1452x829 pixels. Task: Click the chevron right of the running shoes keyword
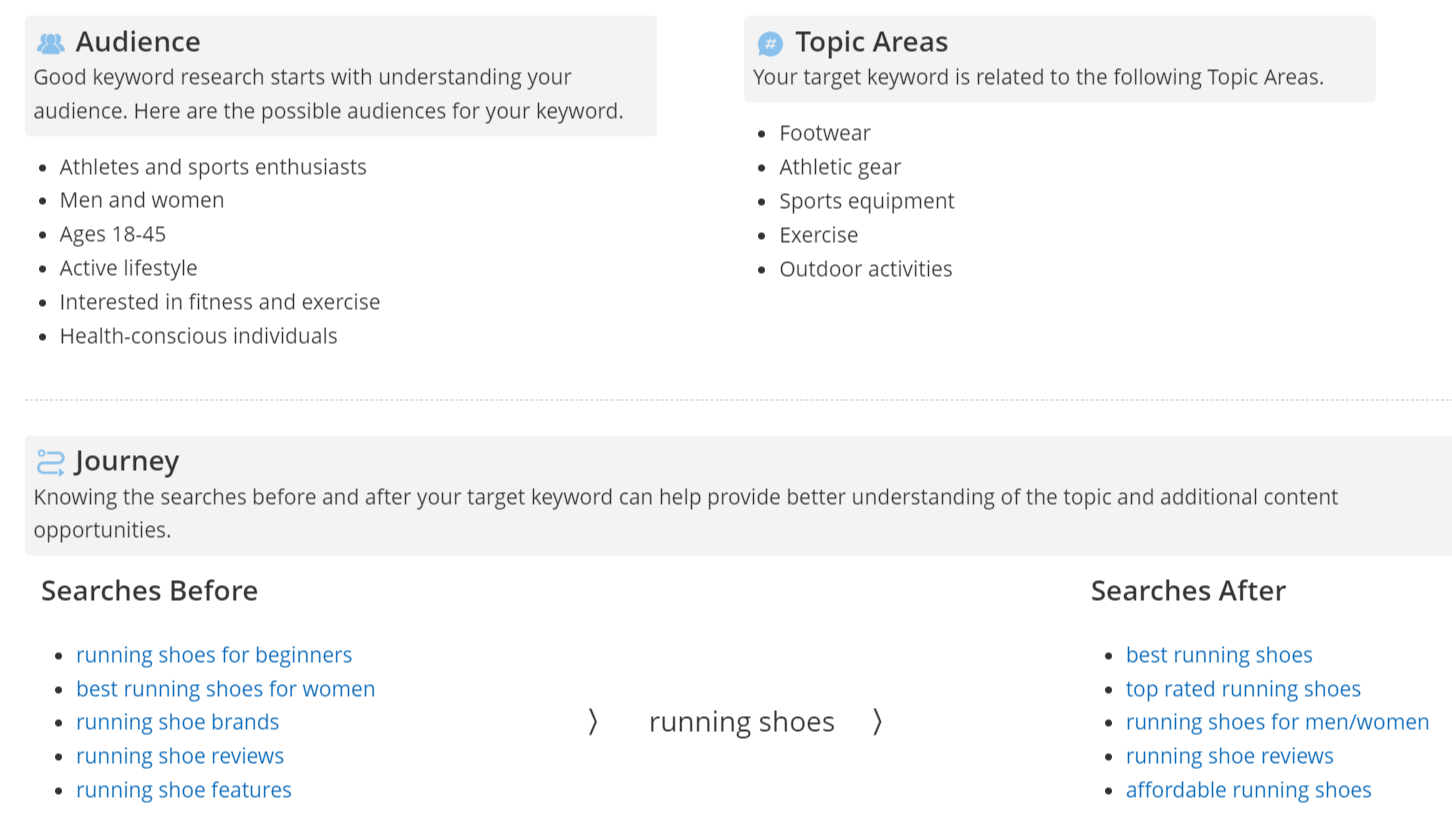point(877,722)
